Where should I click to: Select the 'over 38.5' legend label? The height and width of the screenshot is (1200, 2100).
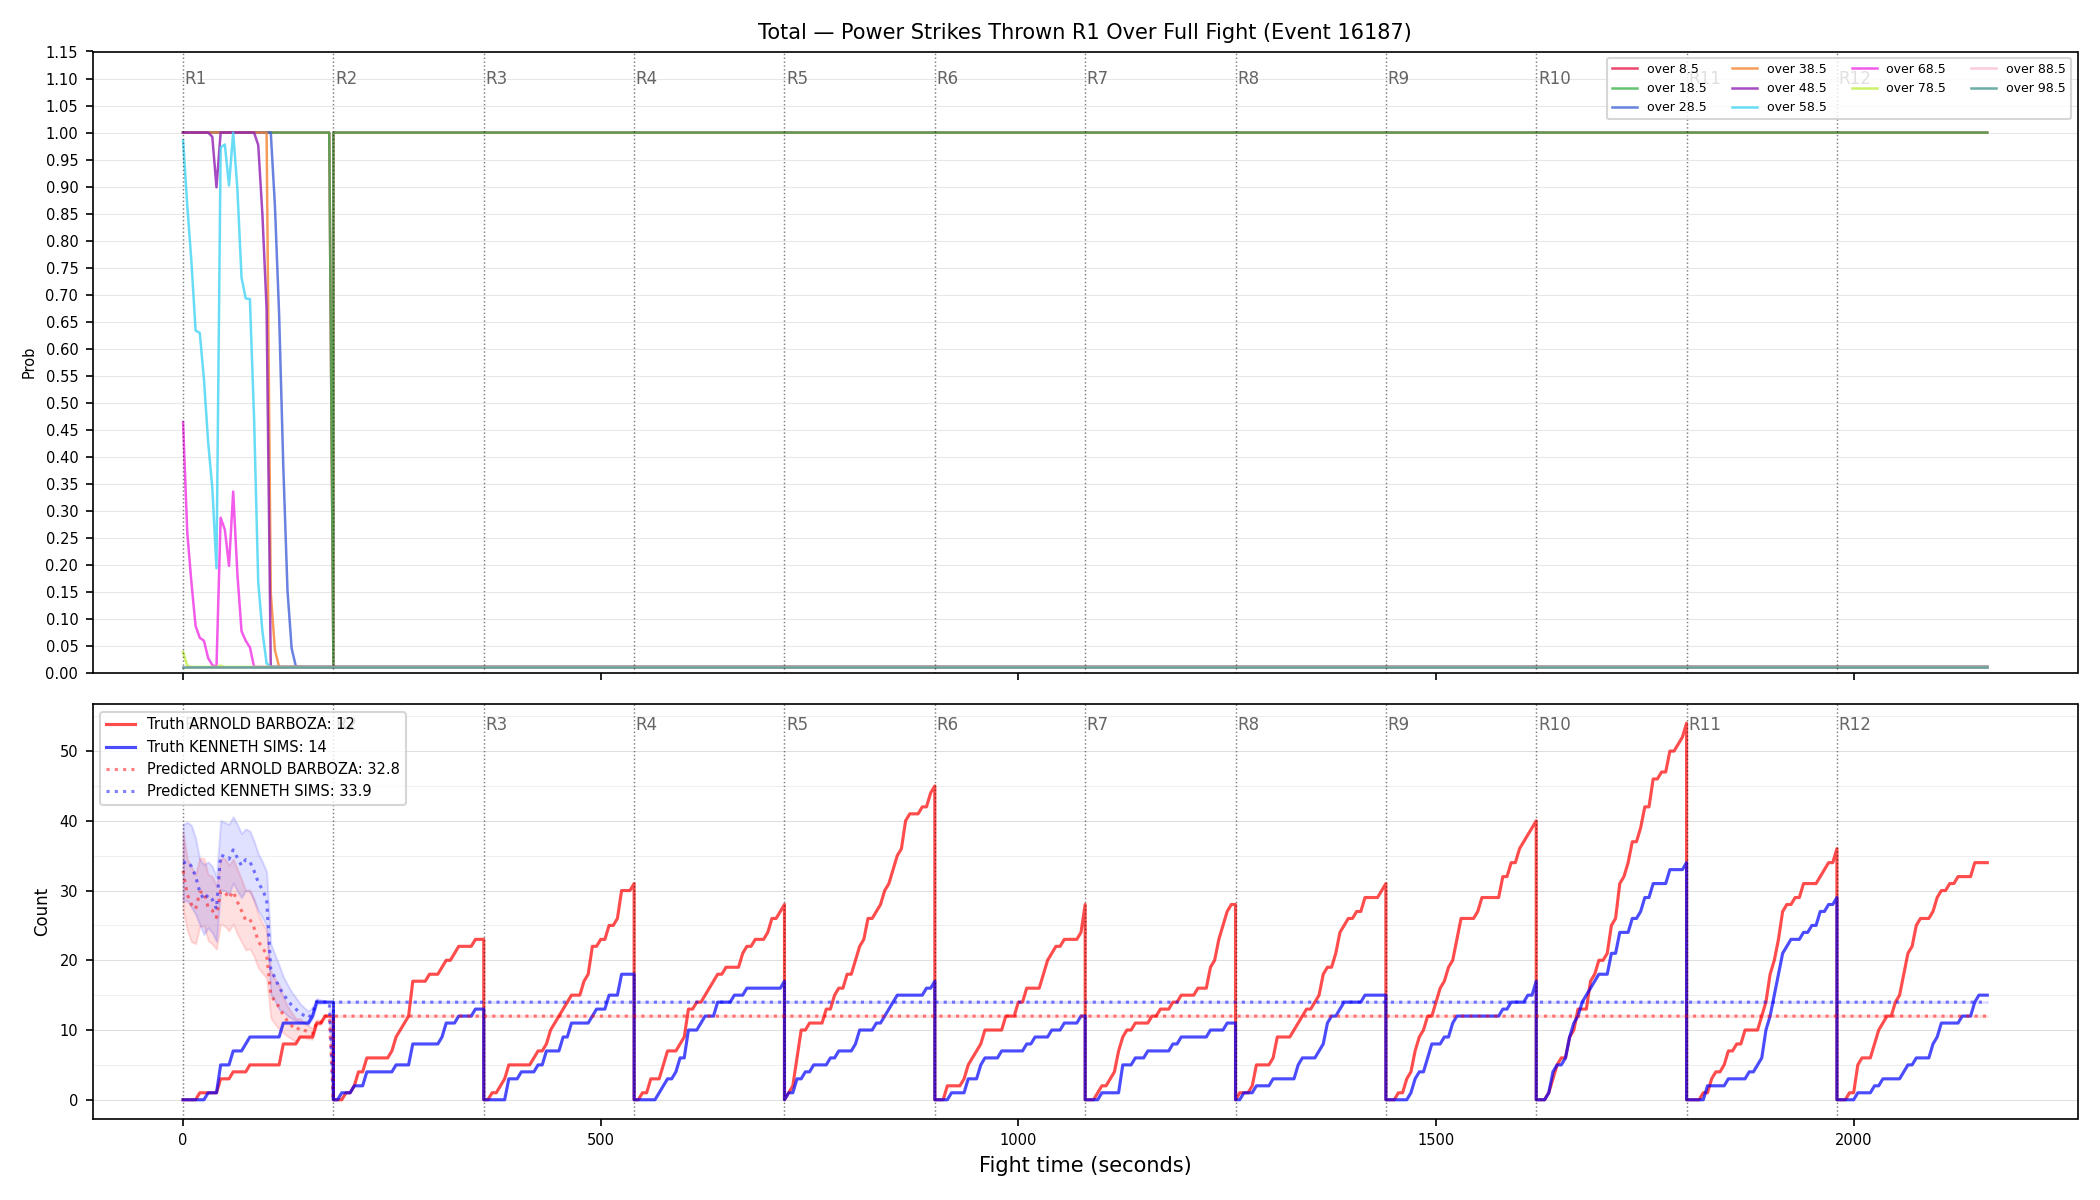pos(1797,69)
